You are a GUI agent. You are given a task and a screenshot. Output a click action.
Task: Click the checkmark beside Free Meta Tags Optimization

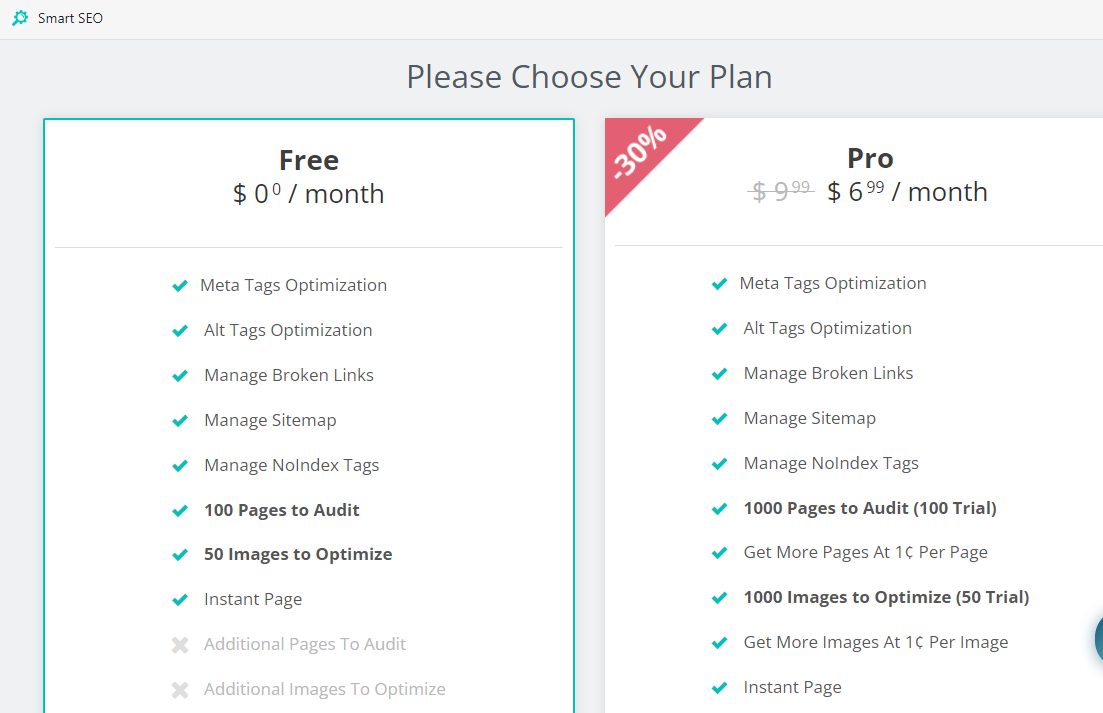[x=180, y=285]
